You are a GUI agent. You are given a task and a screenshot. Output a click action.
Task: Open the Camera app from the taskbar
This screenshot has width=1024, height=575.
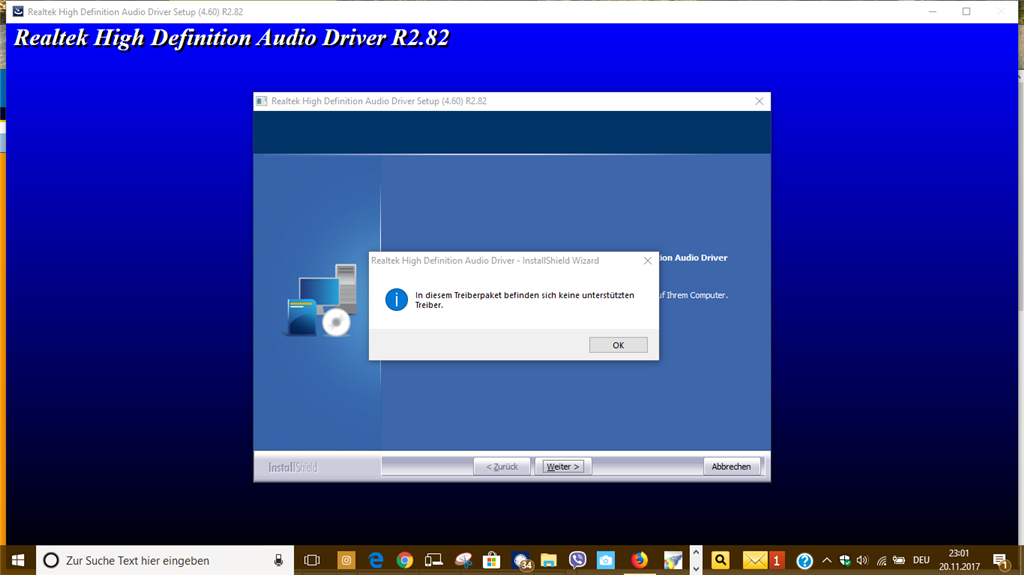[606, 561]
